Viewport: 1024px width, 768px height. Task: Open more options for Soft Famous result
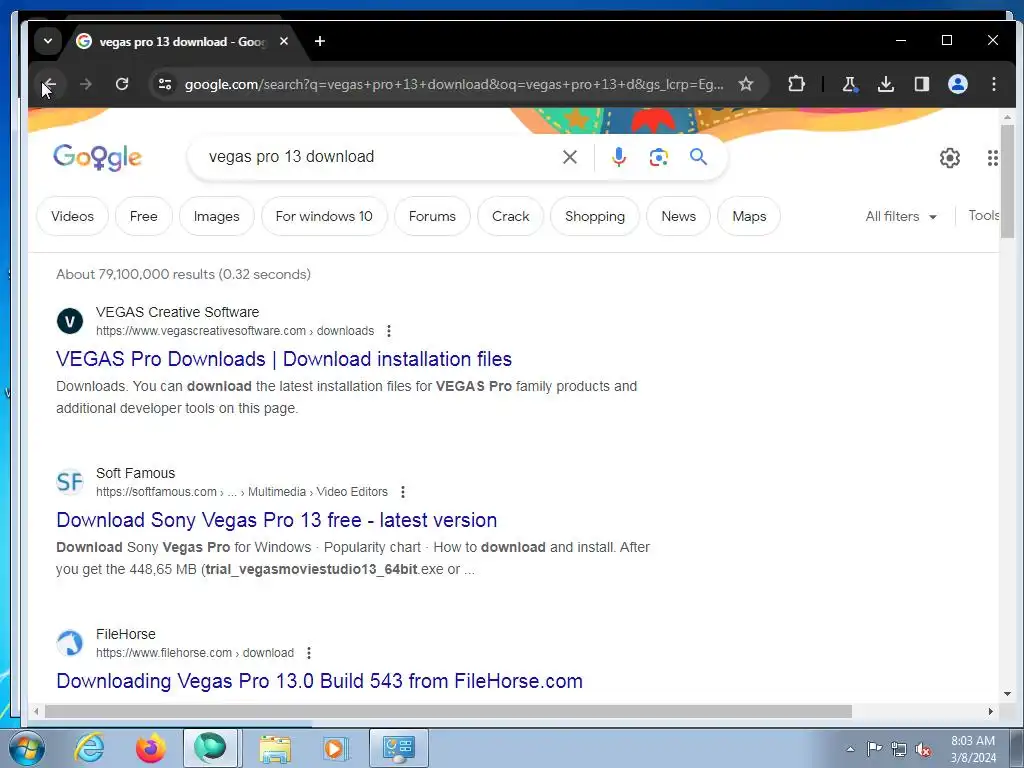403,492
